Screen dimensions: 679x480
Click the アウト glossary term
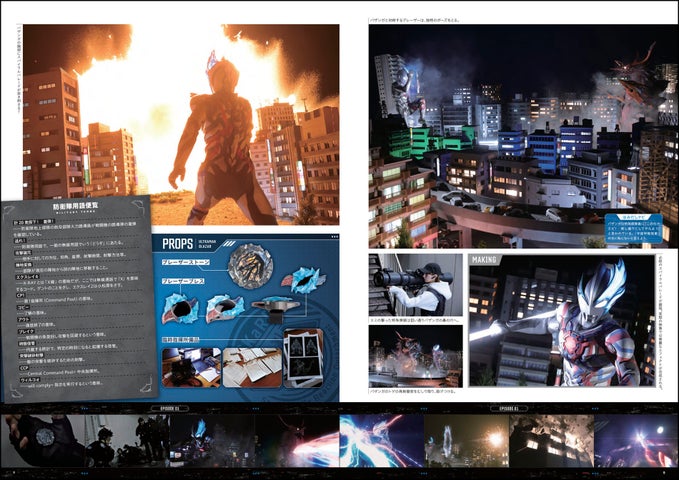tap(23, 319)
